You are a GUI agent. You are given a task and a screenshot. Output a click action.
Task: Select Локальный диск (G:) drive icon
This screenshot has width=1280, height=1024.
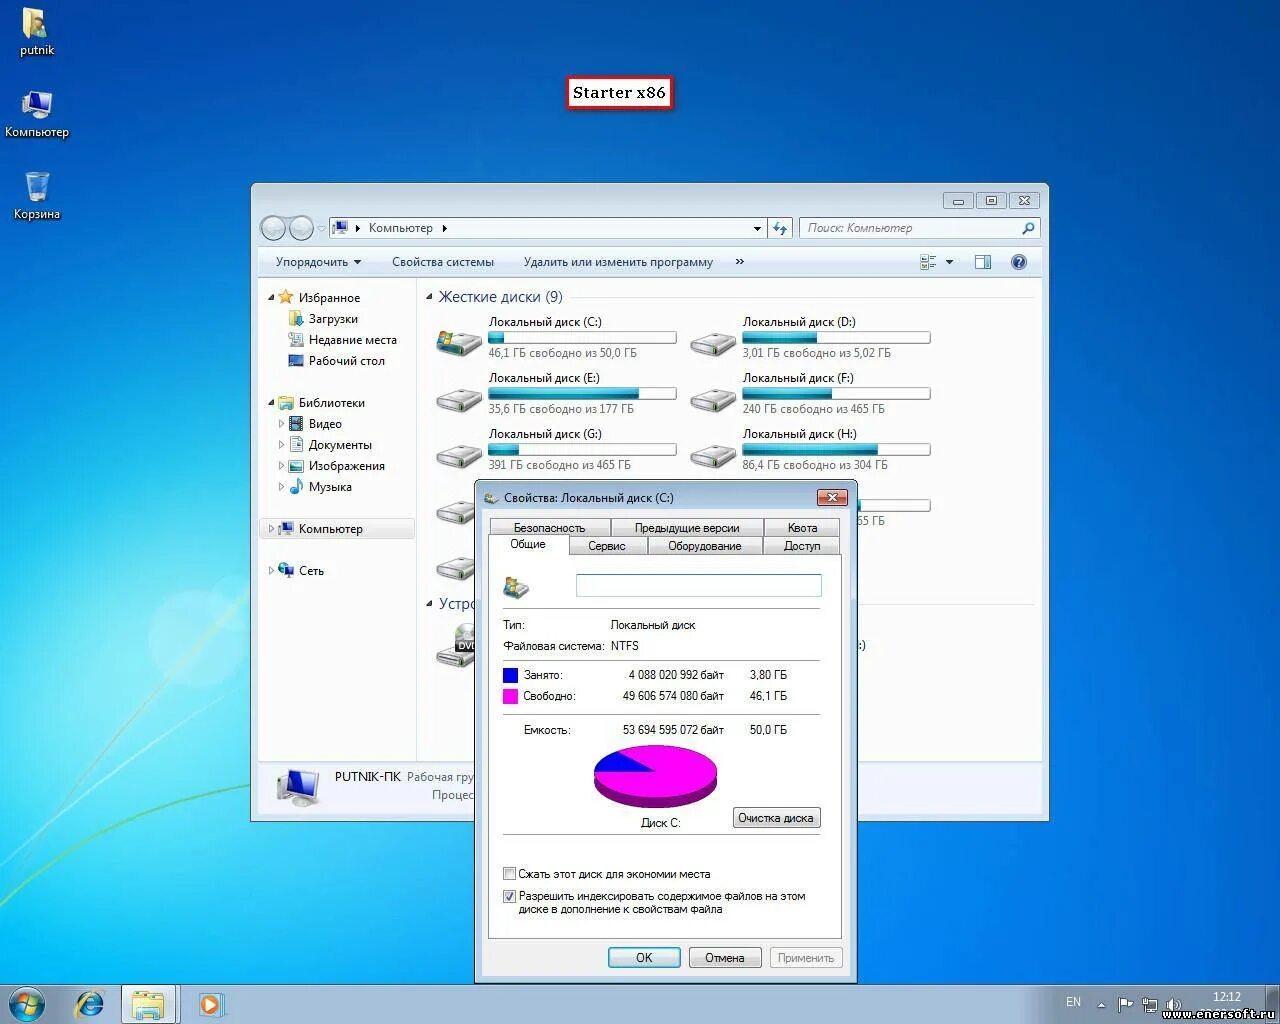click(x=459, y=455)
